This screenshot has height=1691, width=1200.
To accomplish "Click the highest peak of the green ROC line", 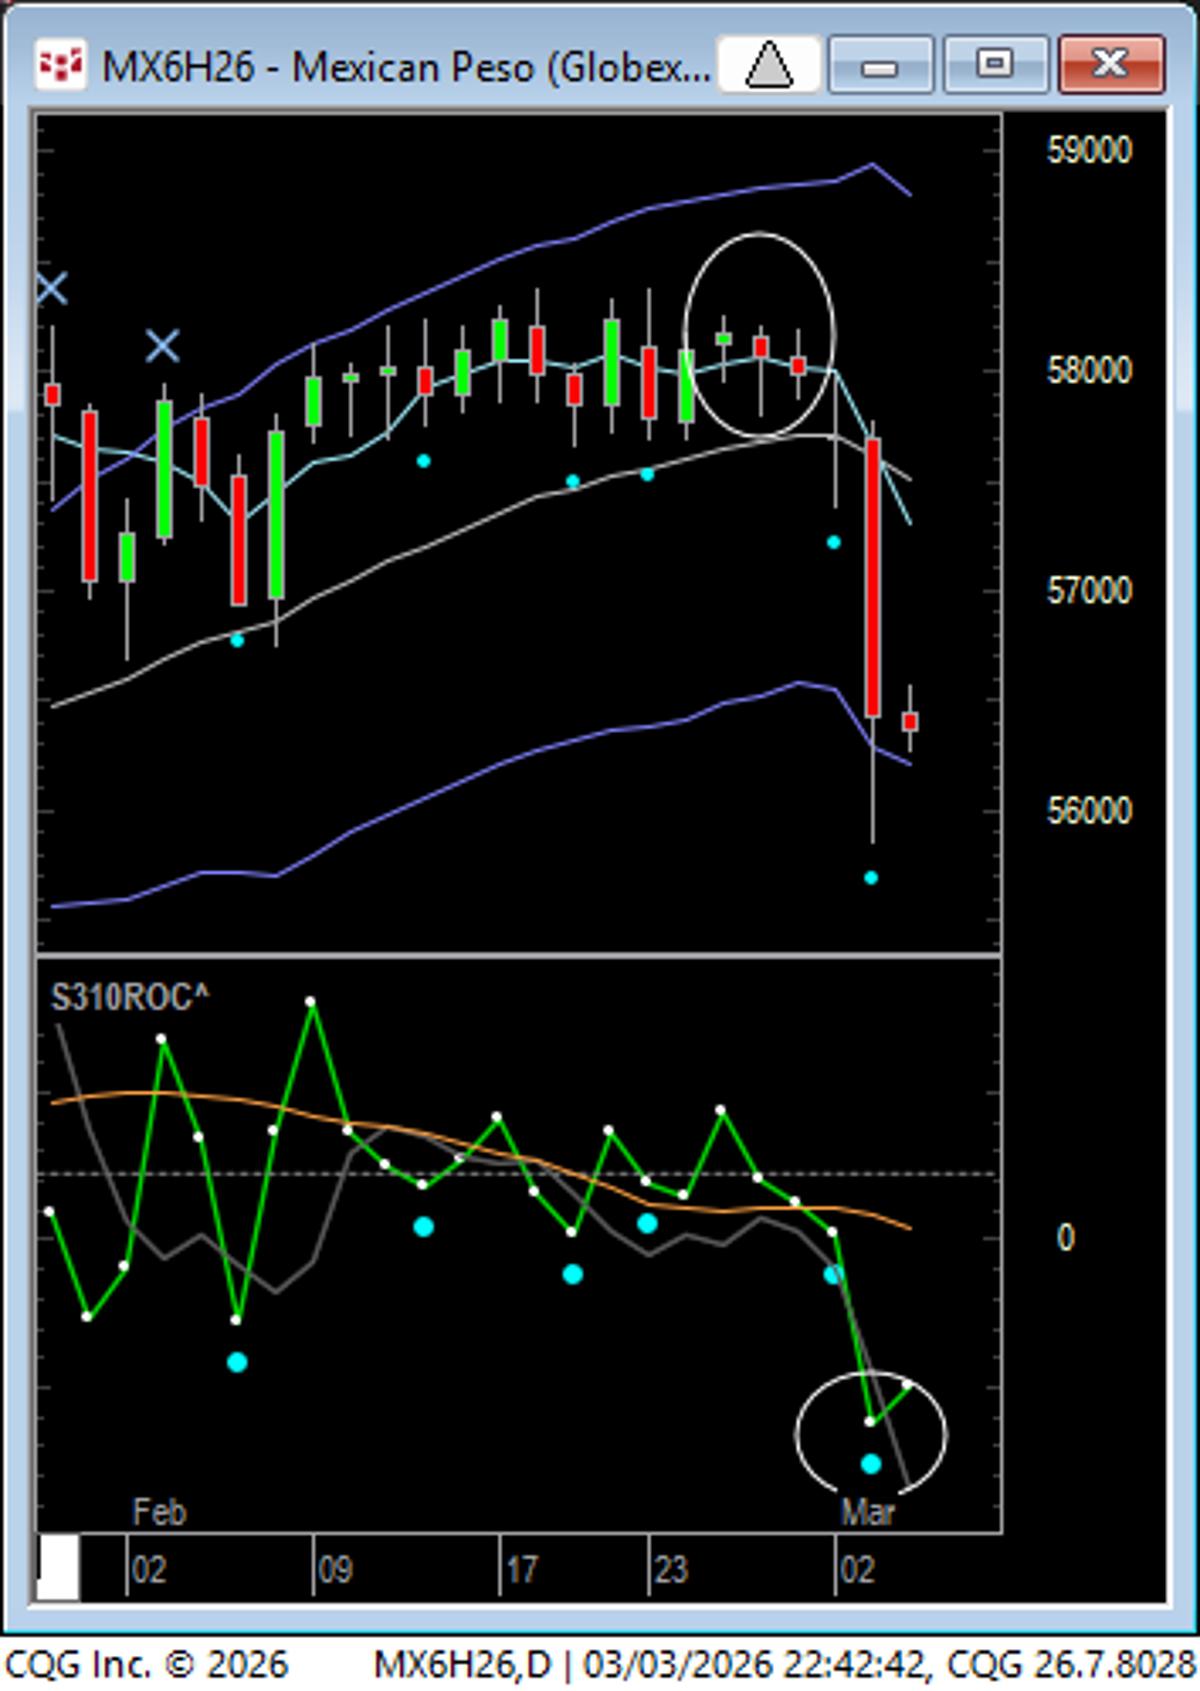I will (311, 1001).
